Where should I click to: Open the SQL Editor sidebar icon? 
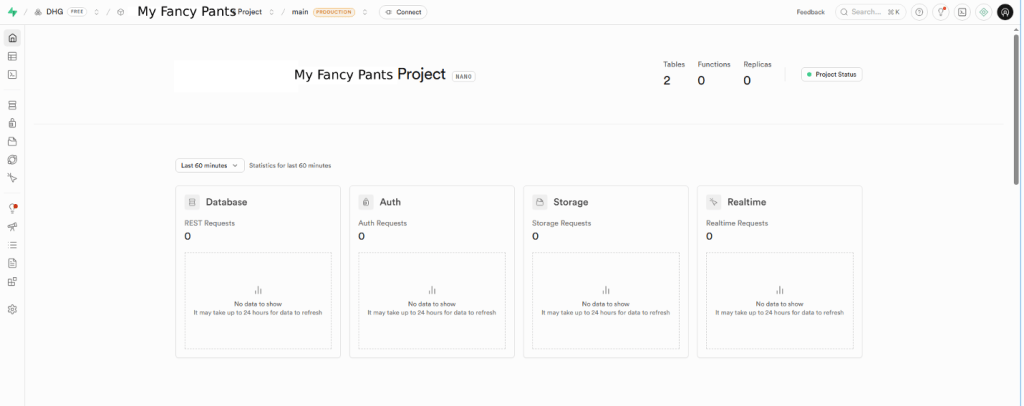(x=12, y=74)
